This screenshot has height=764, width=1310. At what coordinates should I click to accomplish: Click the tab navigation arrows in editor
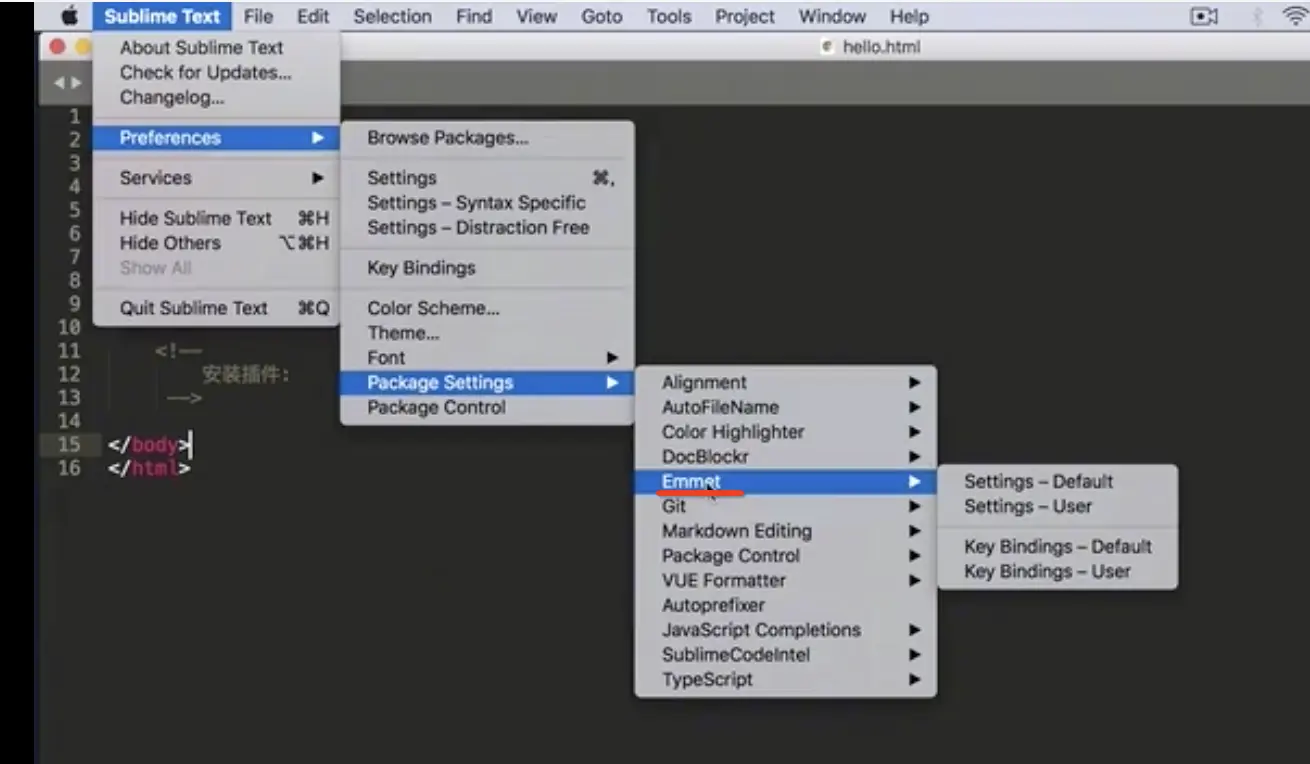click(66, 83)
